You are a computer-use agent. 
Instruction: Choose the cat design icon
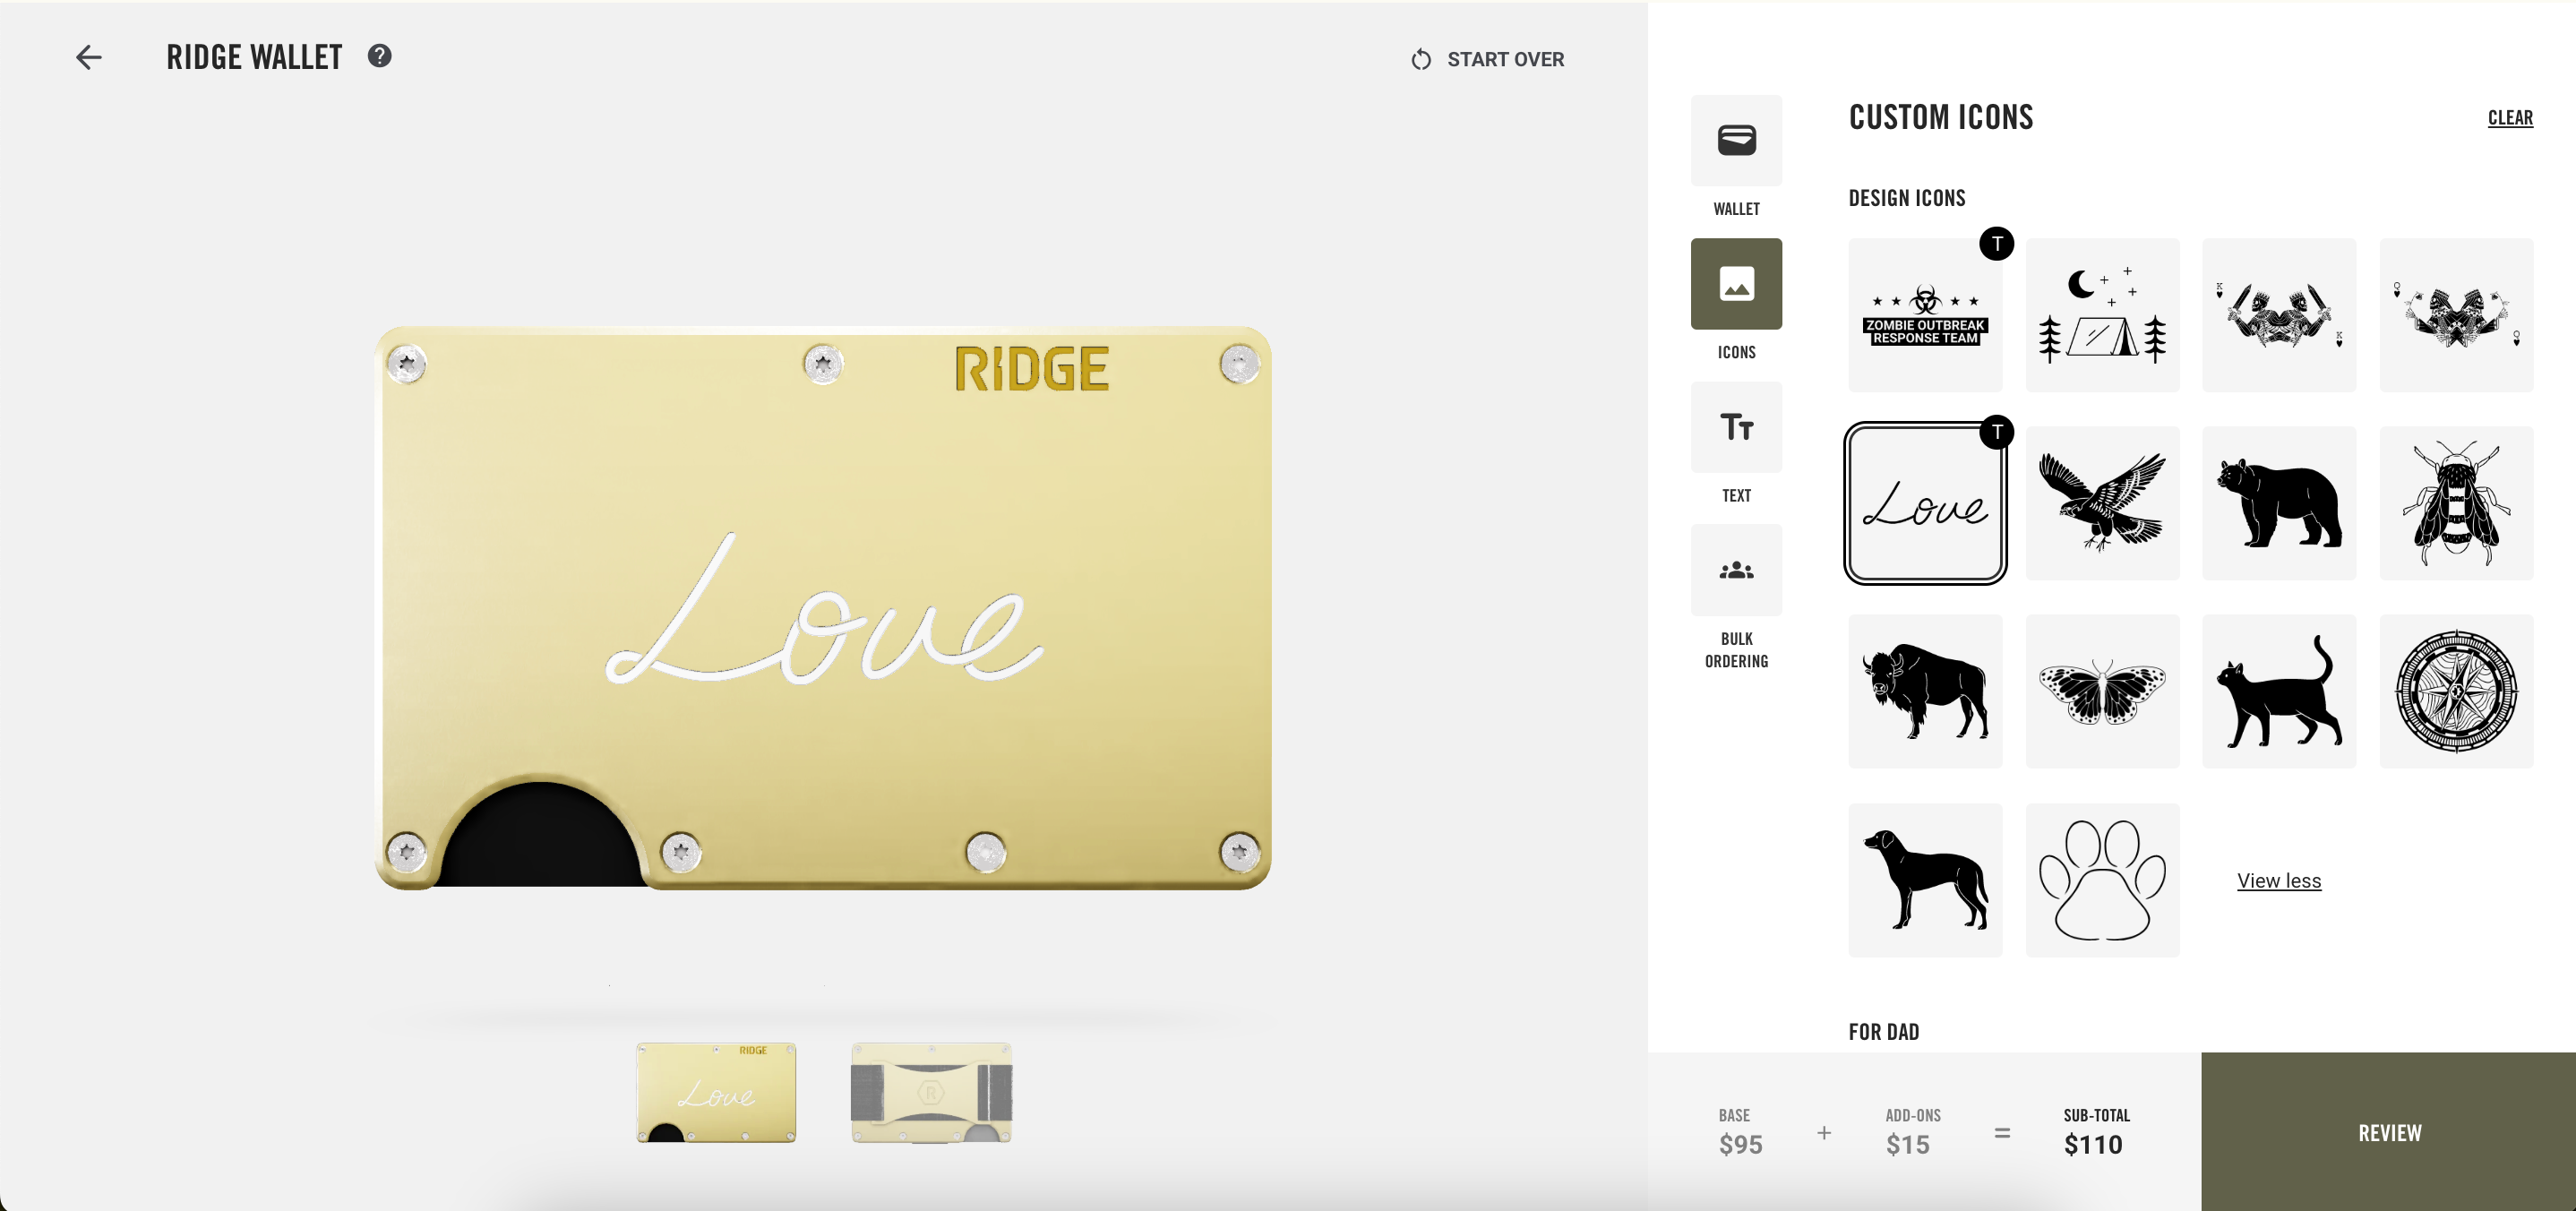point(2279,691)
